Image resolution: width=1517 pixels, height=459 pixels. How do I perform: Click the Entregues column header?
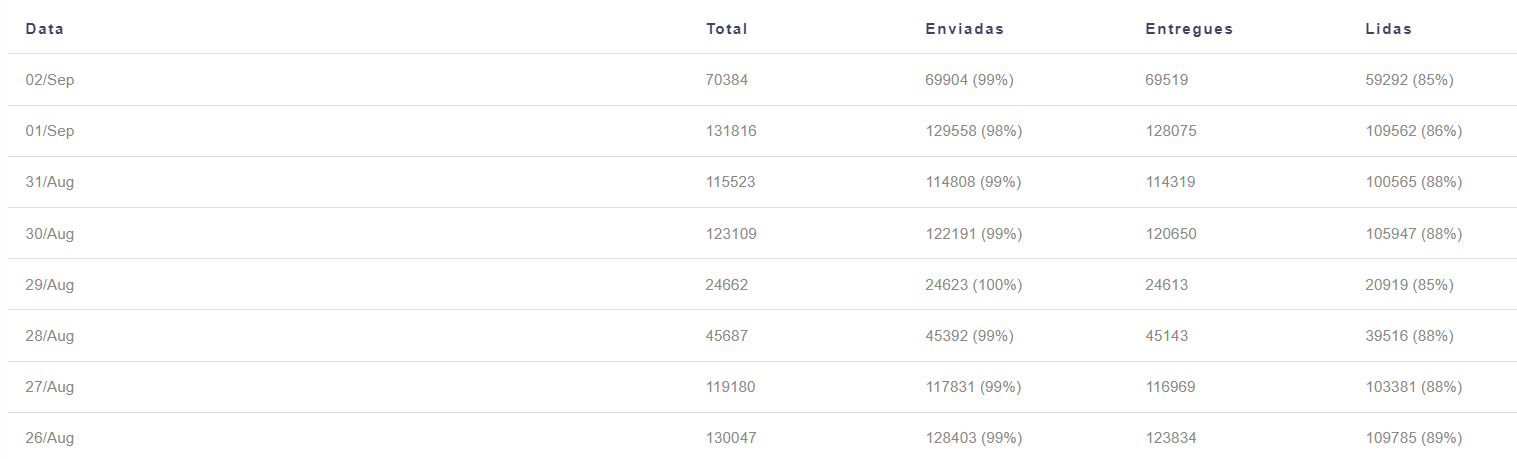click(1189, 29)
